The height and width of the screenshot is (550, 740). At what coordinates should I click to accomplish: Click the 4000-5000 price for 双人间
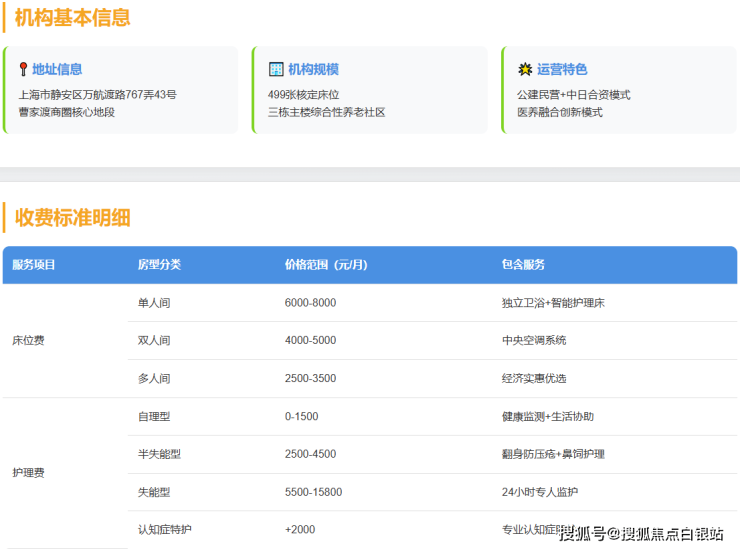click(x=310, y=341)
